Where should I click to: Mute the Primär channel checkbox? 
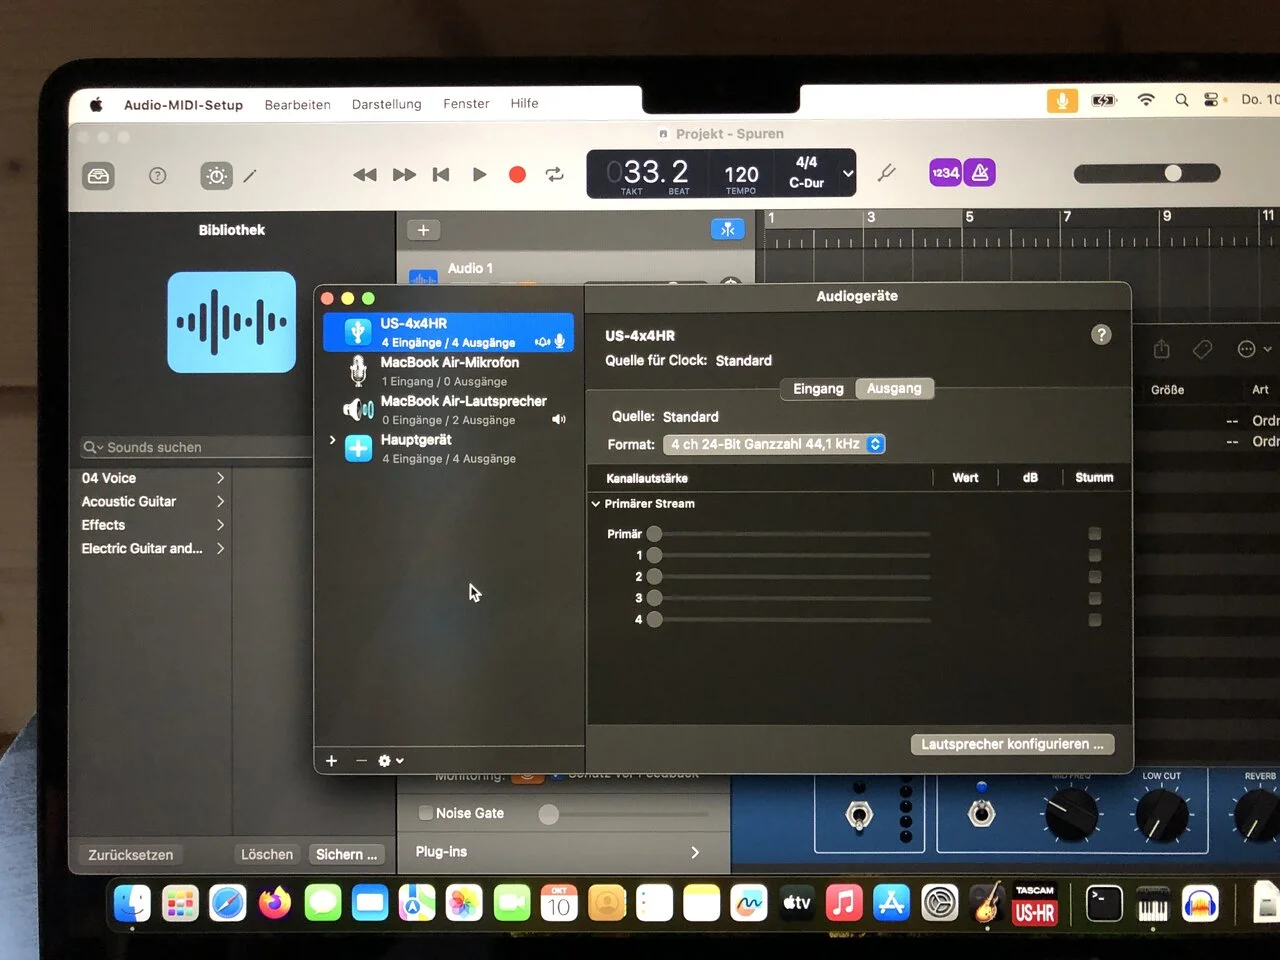[1095, 534]
